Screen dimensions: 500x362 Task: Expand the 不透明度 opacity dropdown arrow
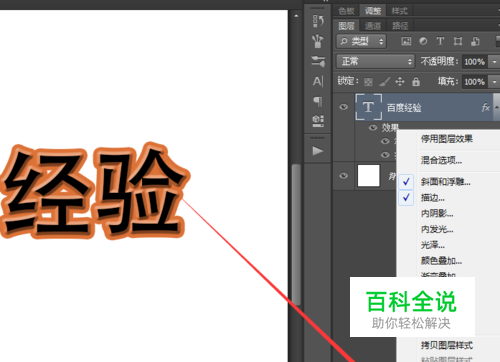[x=494, y=62]
